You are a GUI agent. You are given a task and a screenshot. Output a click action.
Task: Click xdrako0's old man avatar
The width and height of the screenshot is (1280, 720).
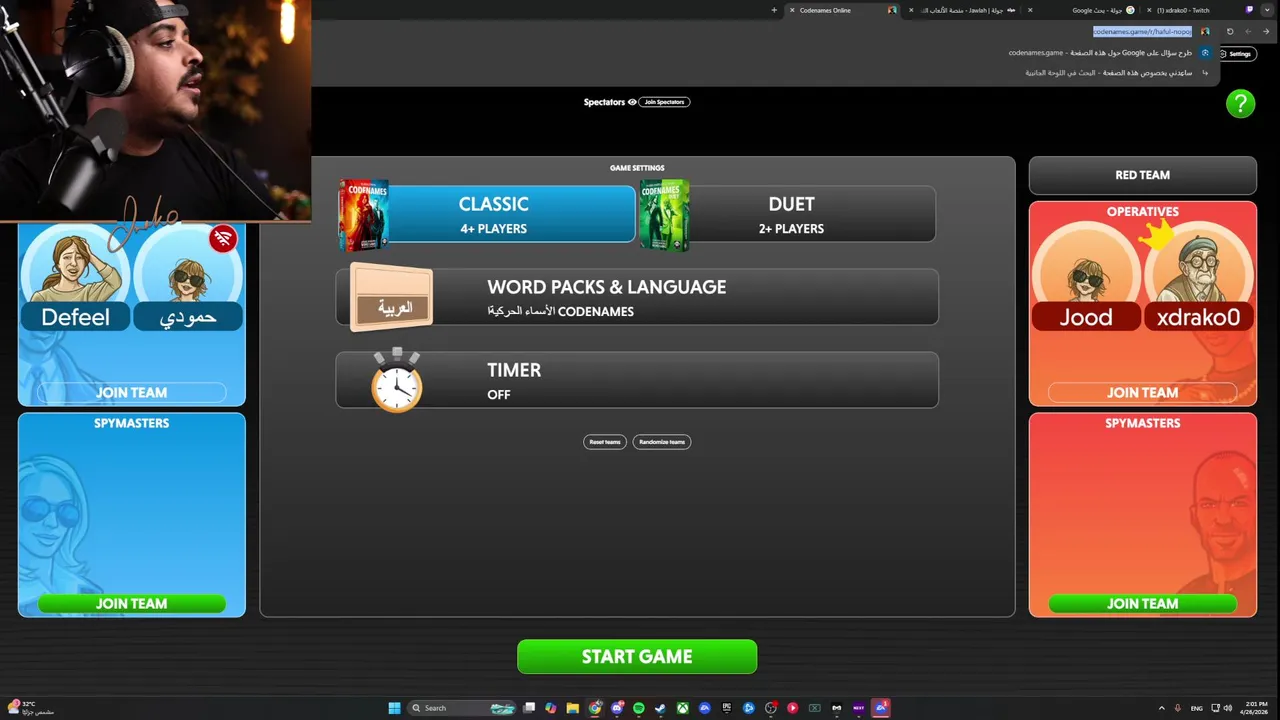pos(1198,268)
